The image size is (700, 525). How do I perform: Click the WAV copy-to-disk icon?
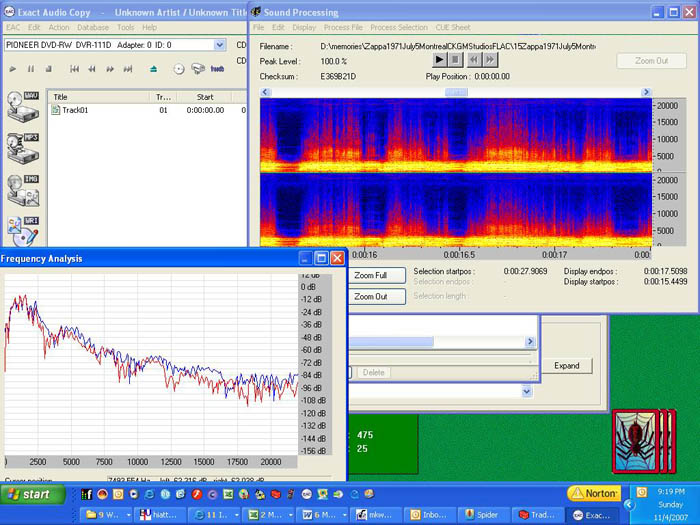23,106
